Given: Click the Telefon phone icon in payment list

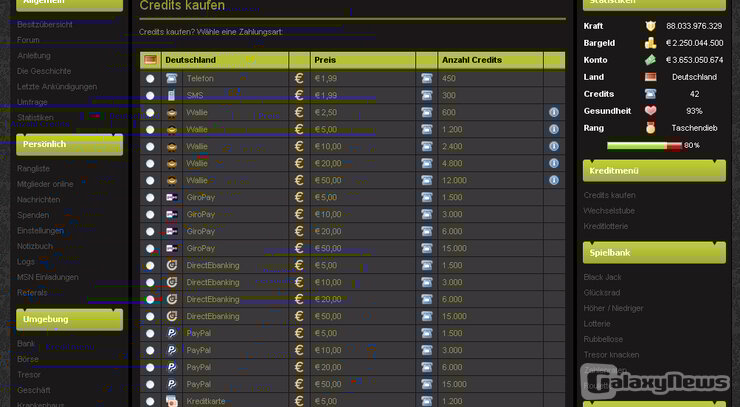Looking at the screenshot, I should tap(172, 78).
